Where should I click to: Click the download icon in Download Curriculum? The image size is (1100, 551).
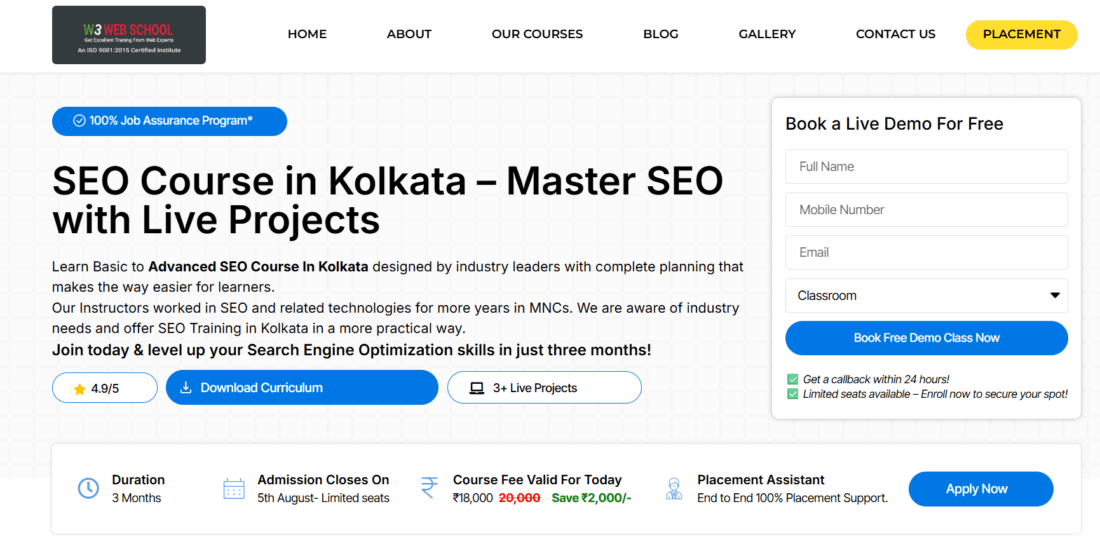coord(185,388)
